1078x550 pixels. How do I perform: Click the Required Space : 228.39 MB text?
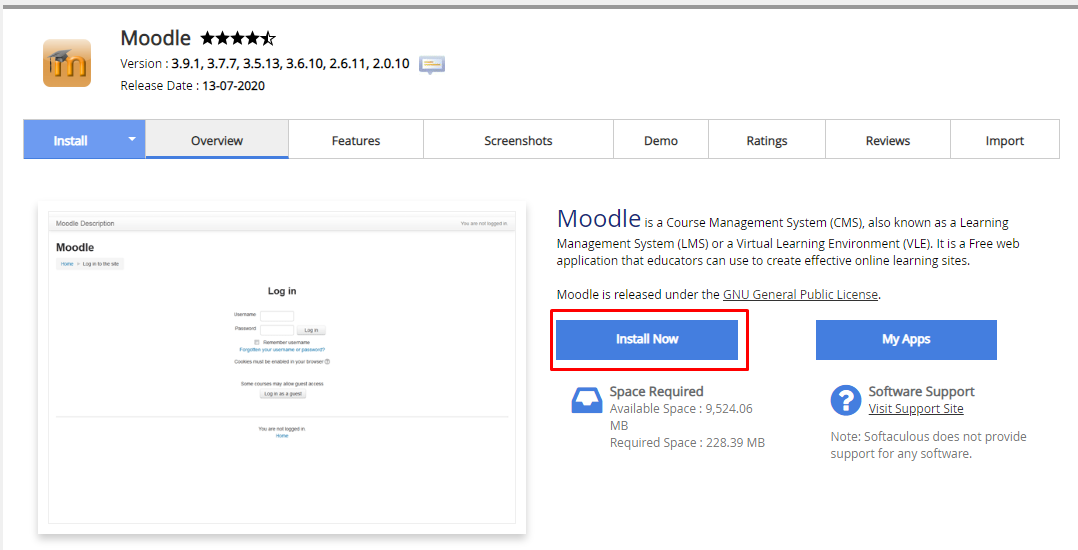[688, 443]
